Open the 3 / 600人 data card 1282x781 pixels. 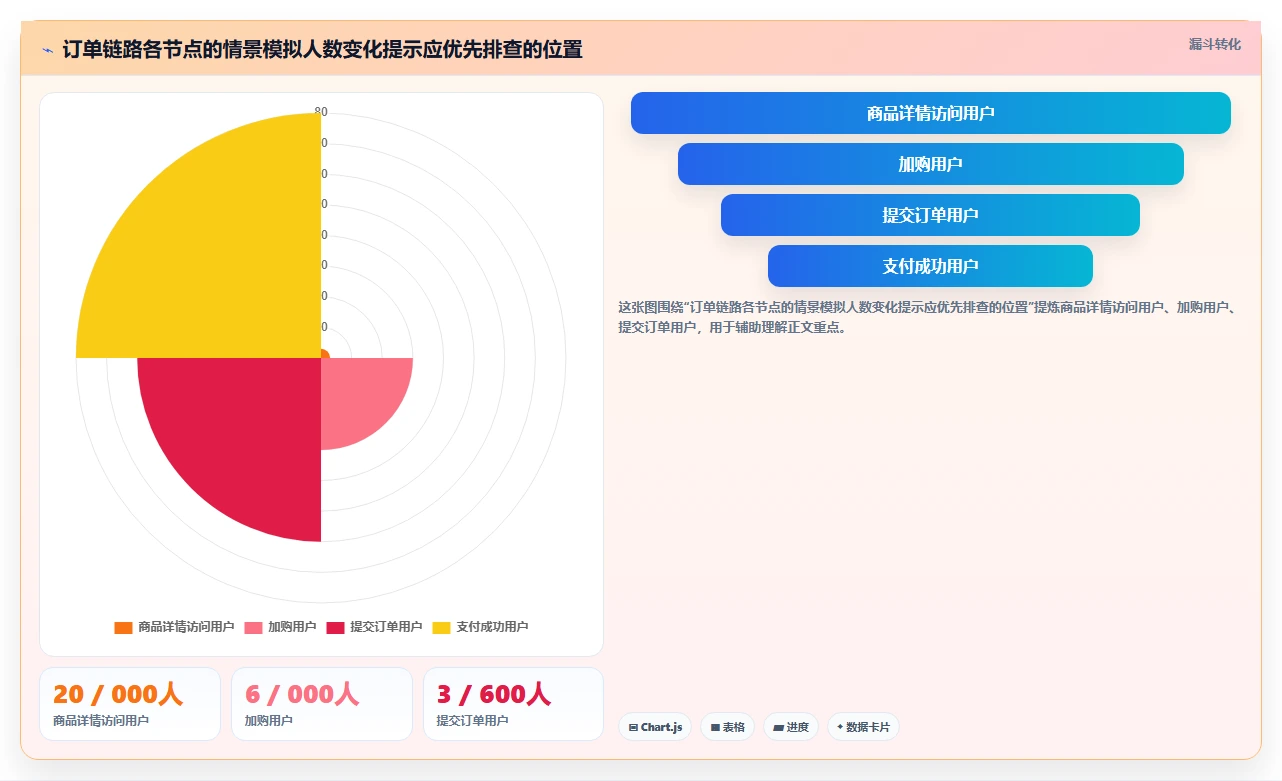pyautogui.click(x=513, y=704)
